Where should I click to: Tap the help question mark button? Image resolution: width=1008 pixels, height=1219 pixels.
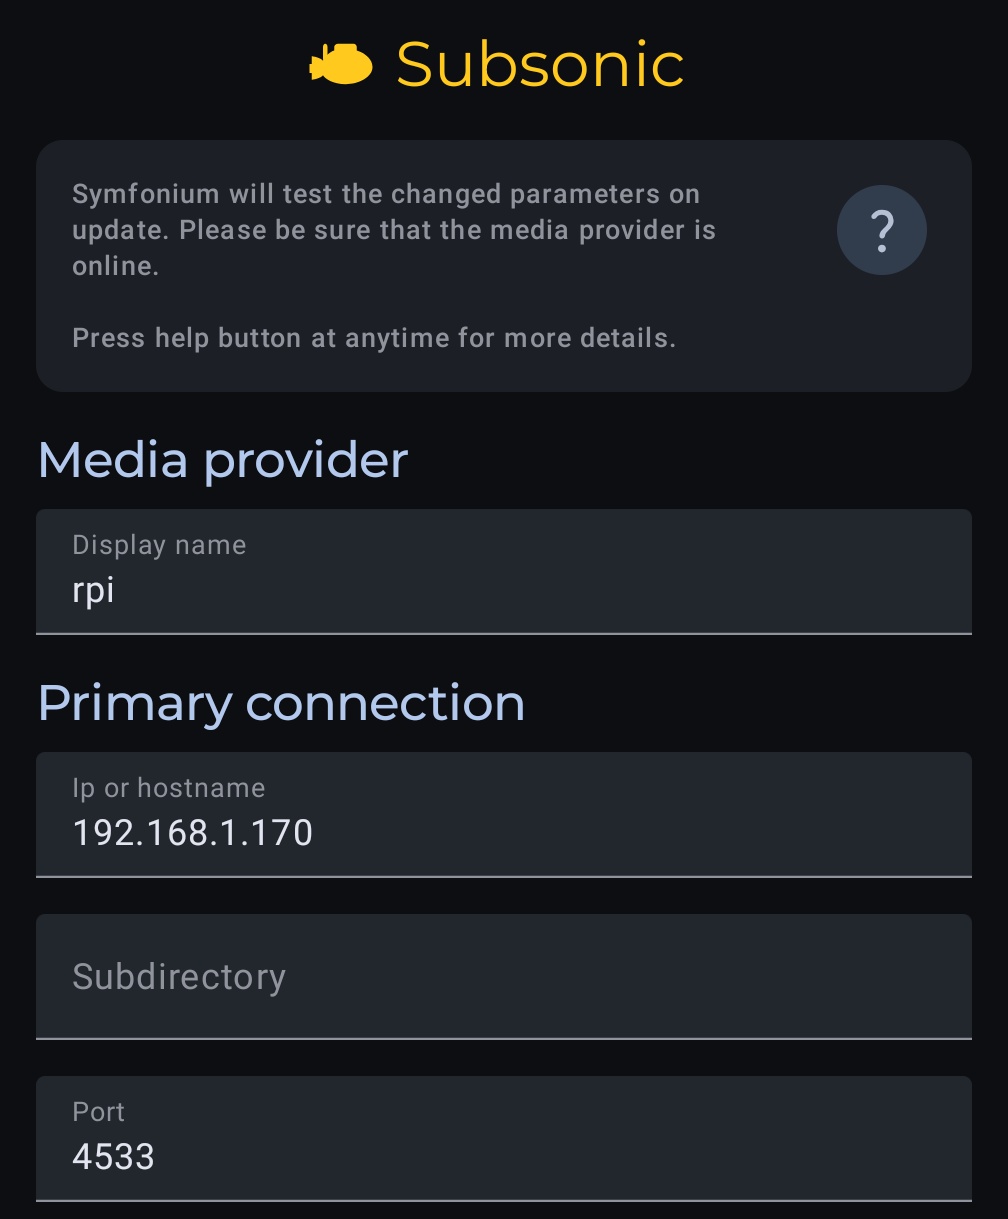(881, 230)
